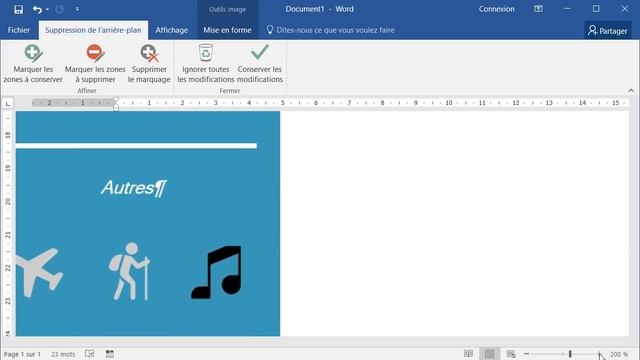The width and height of the screenshot is (640, 360).
Task: Minimize the Word window
Action: (x=567, y=9)
